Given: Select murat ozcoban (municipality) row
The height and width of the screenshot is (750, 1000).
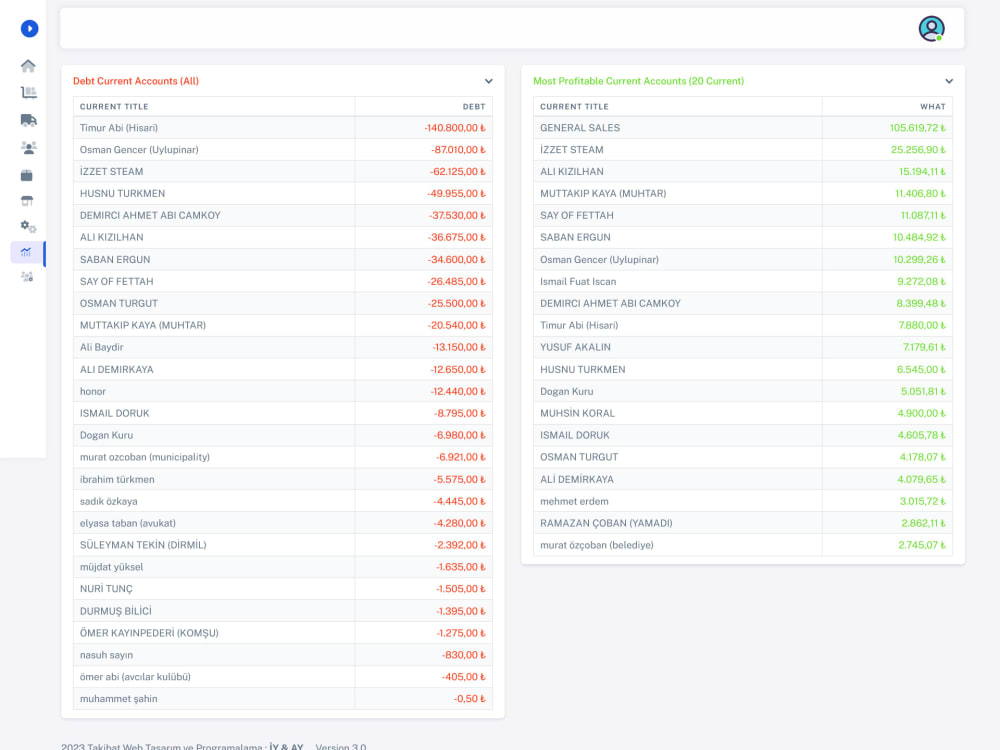Looking at the screenshot, I should point(283,457).
